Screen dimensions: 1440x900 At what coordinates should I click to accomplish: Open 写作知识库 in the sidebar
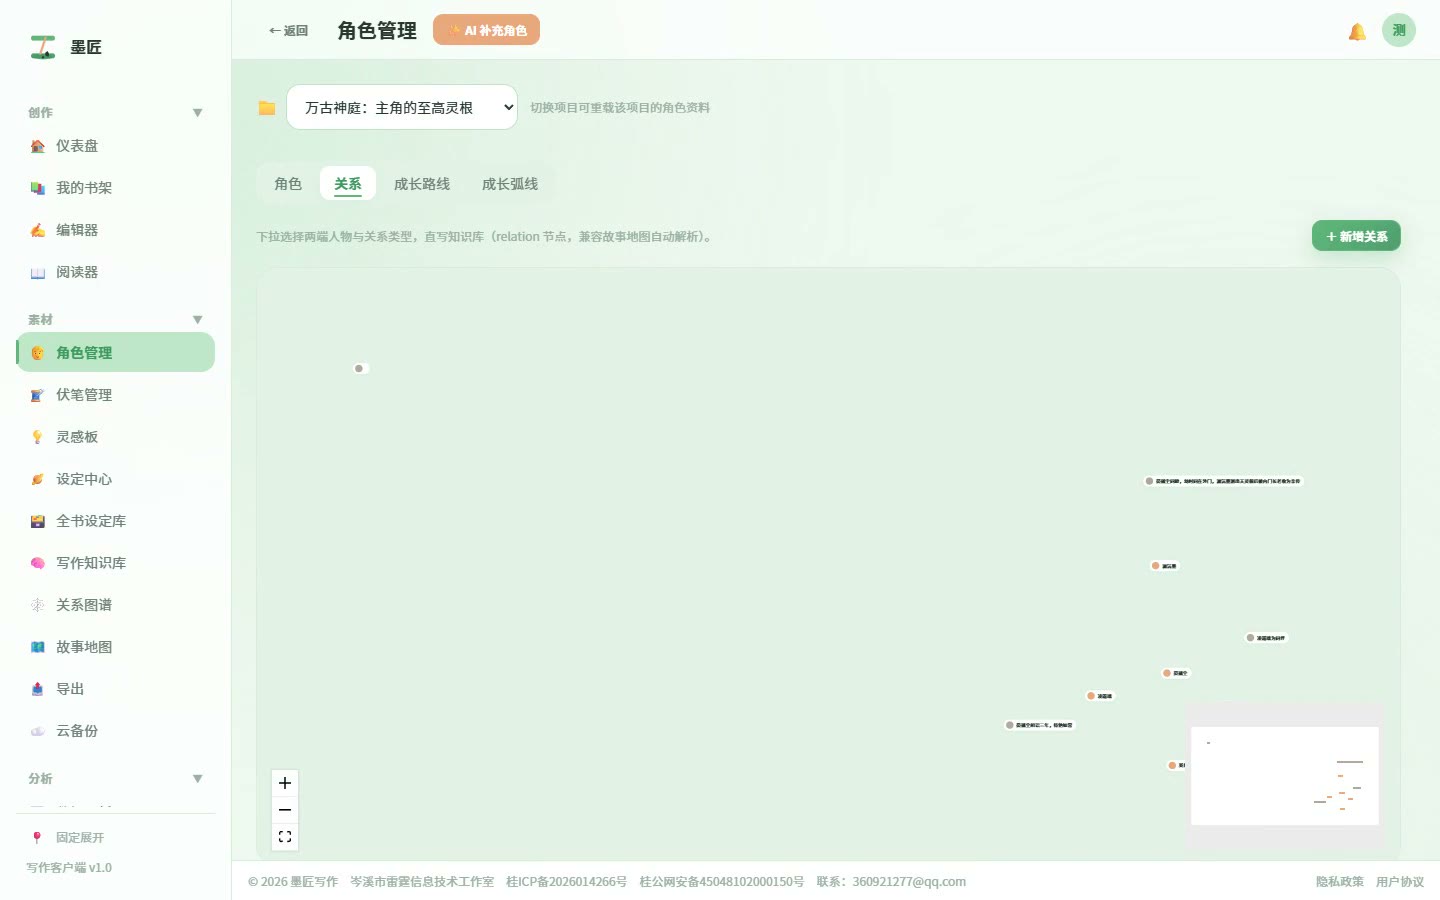[115, 563]
